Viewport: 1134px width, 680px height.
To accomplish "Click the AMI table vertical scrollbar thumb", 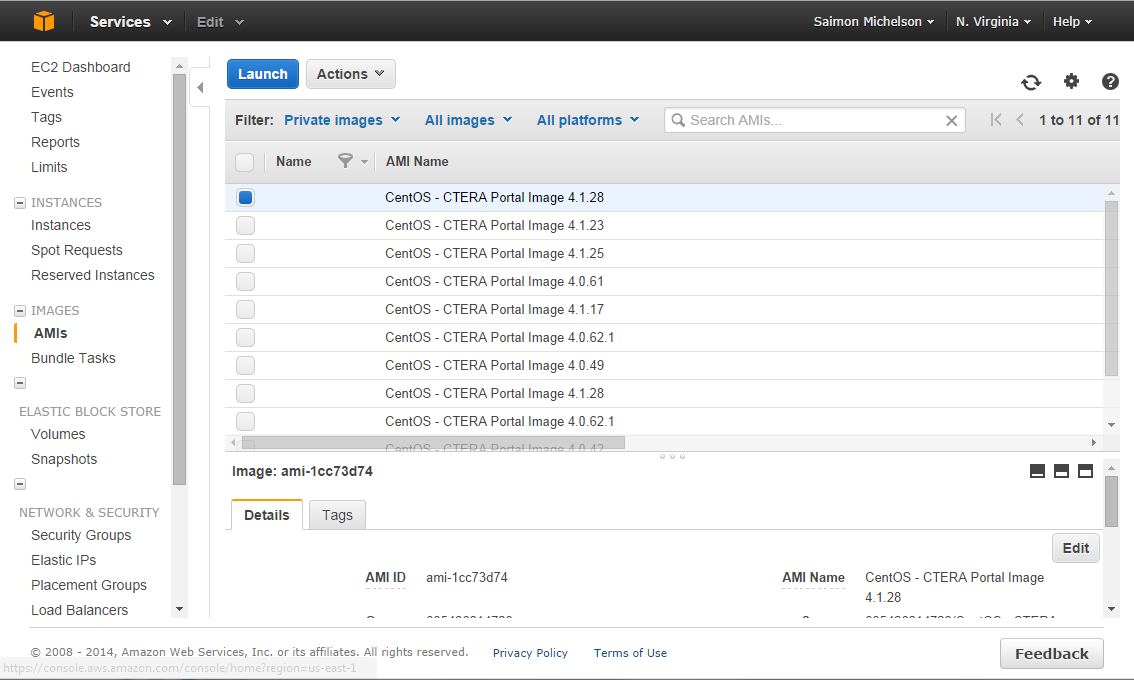I will point(1111,289).
